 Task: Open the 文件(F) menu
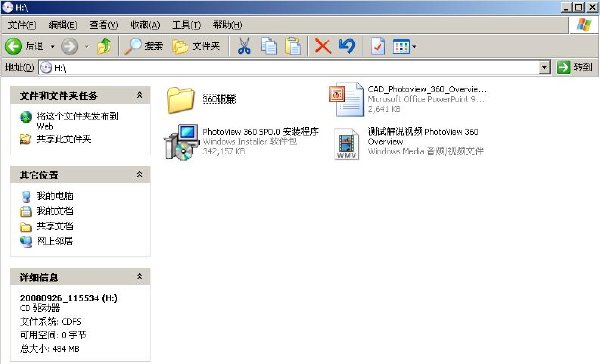point(22,25)
